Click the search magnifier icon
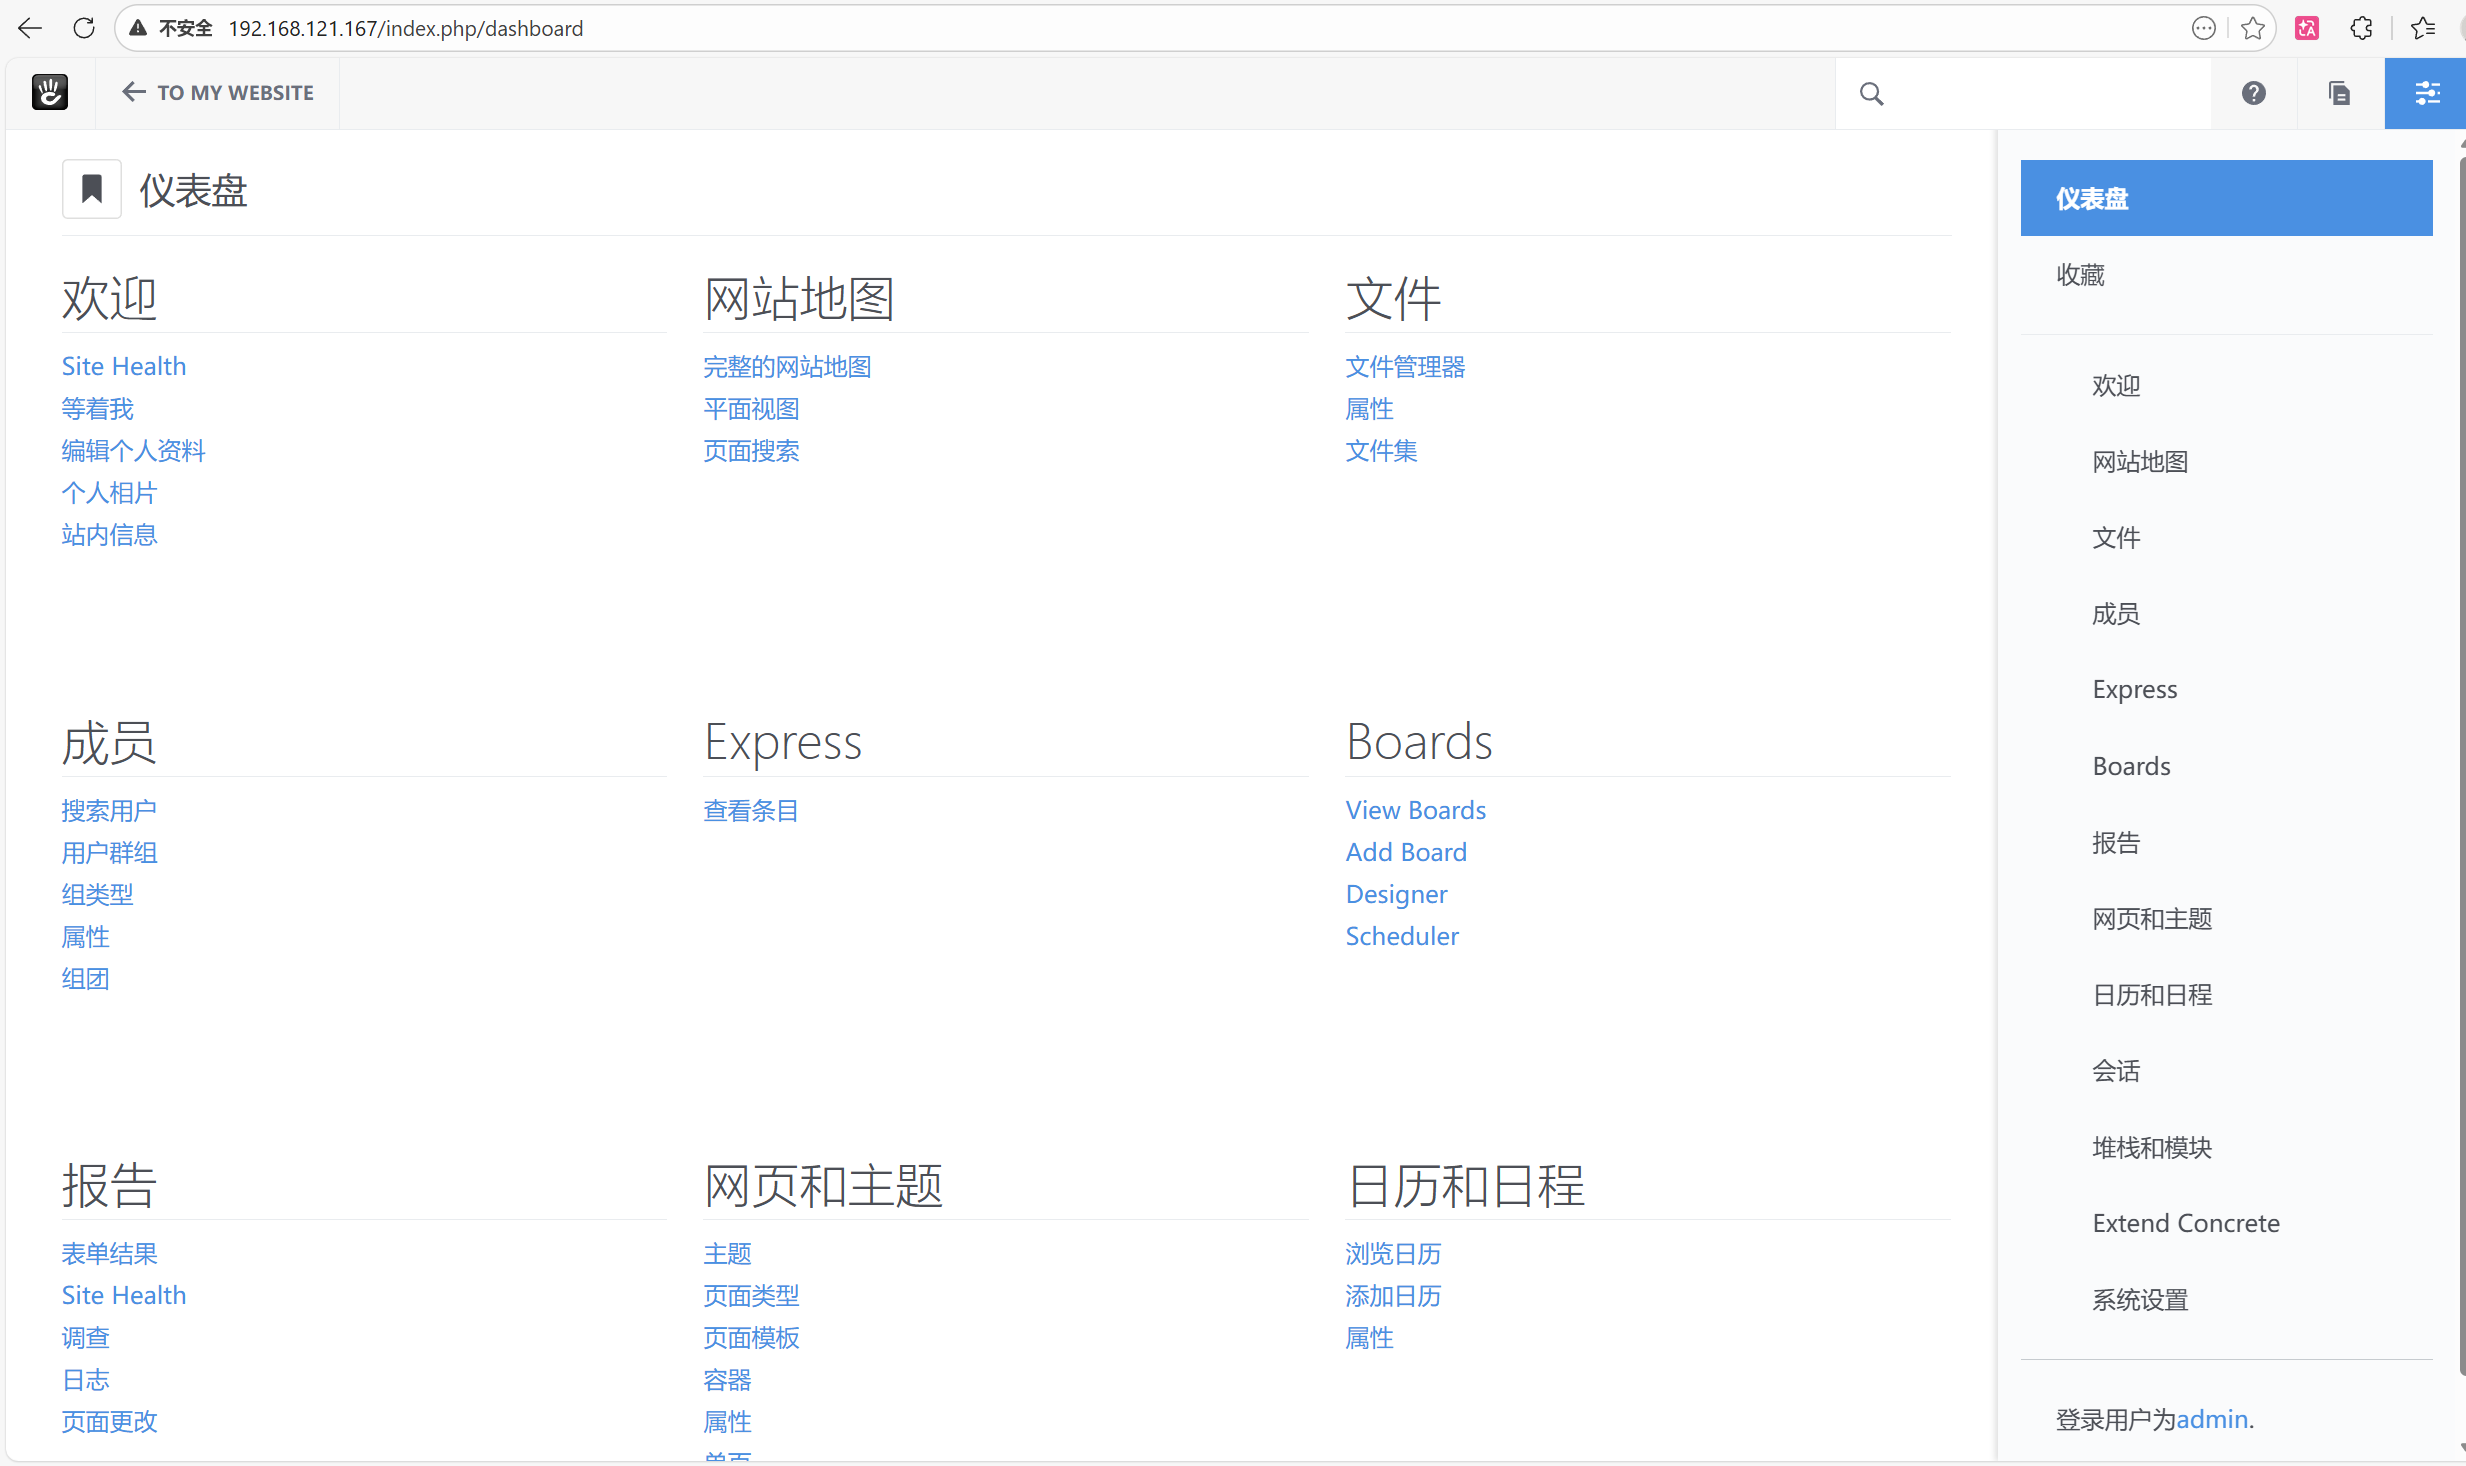 (x=1871, y=93)
